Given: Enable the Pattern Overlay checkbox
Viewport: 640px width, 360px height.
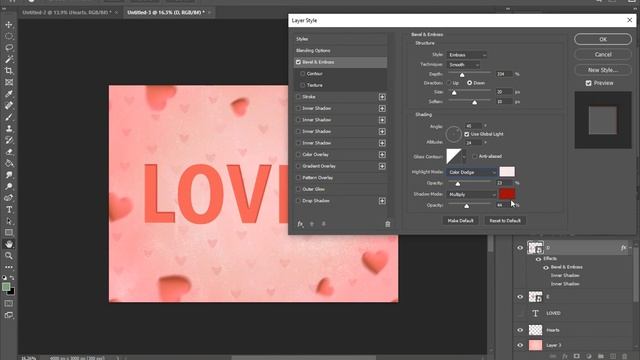Looking at the screenshot, I should coord(298,178).
